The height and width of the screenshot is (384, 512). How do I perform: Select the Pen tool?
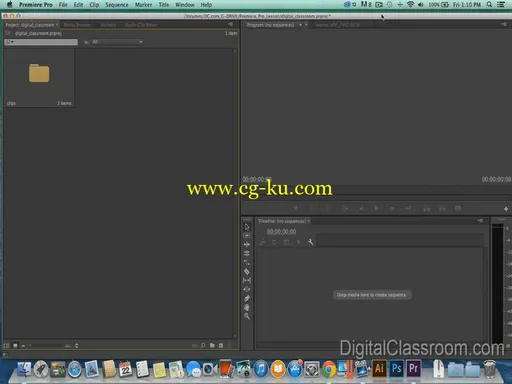(247, 298)
